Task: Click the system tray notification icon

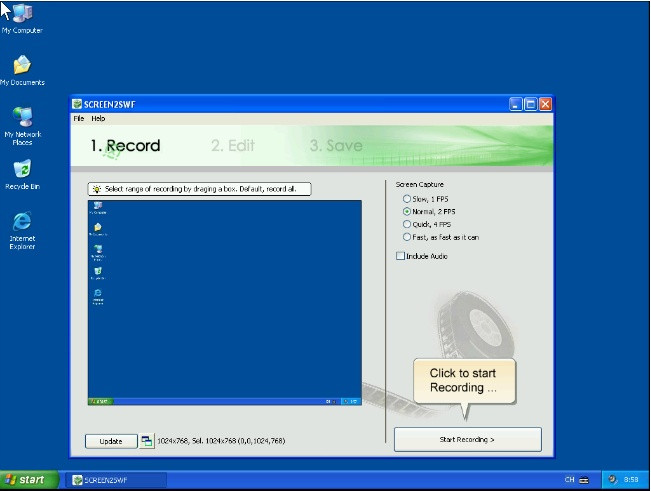Action: point(612,479)
